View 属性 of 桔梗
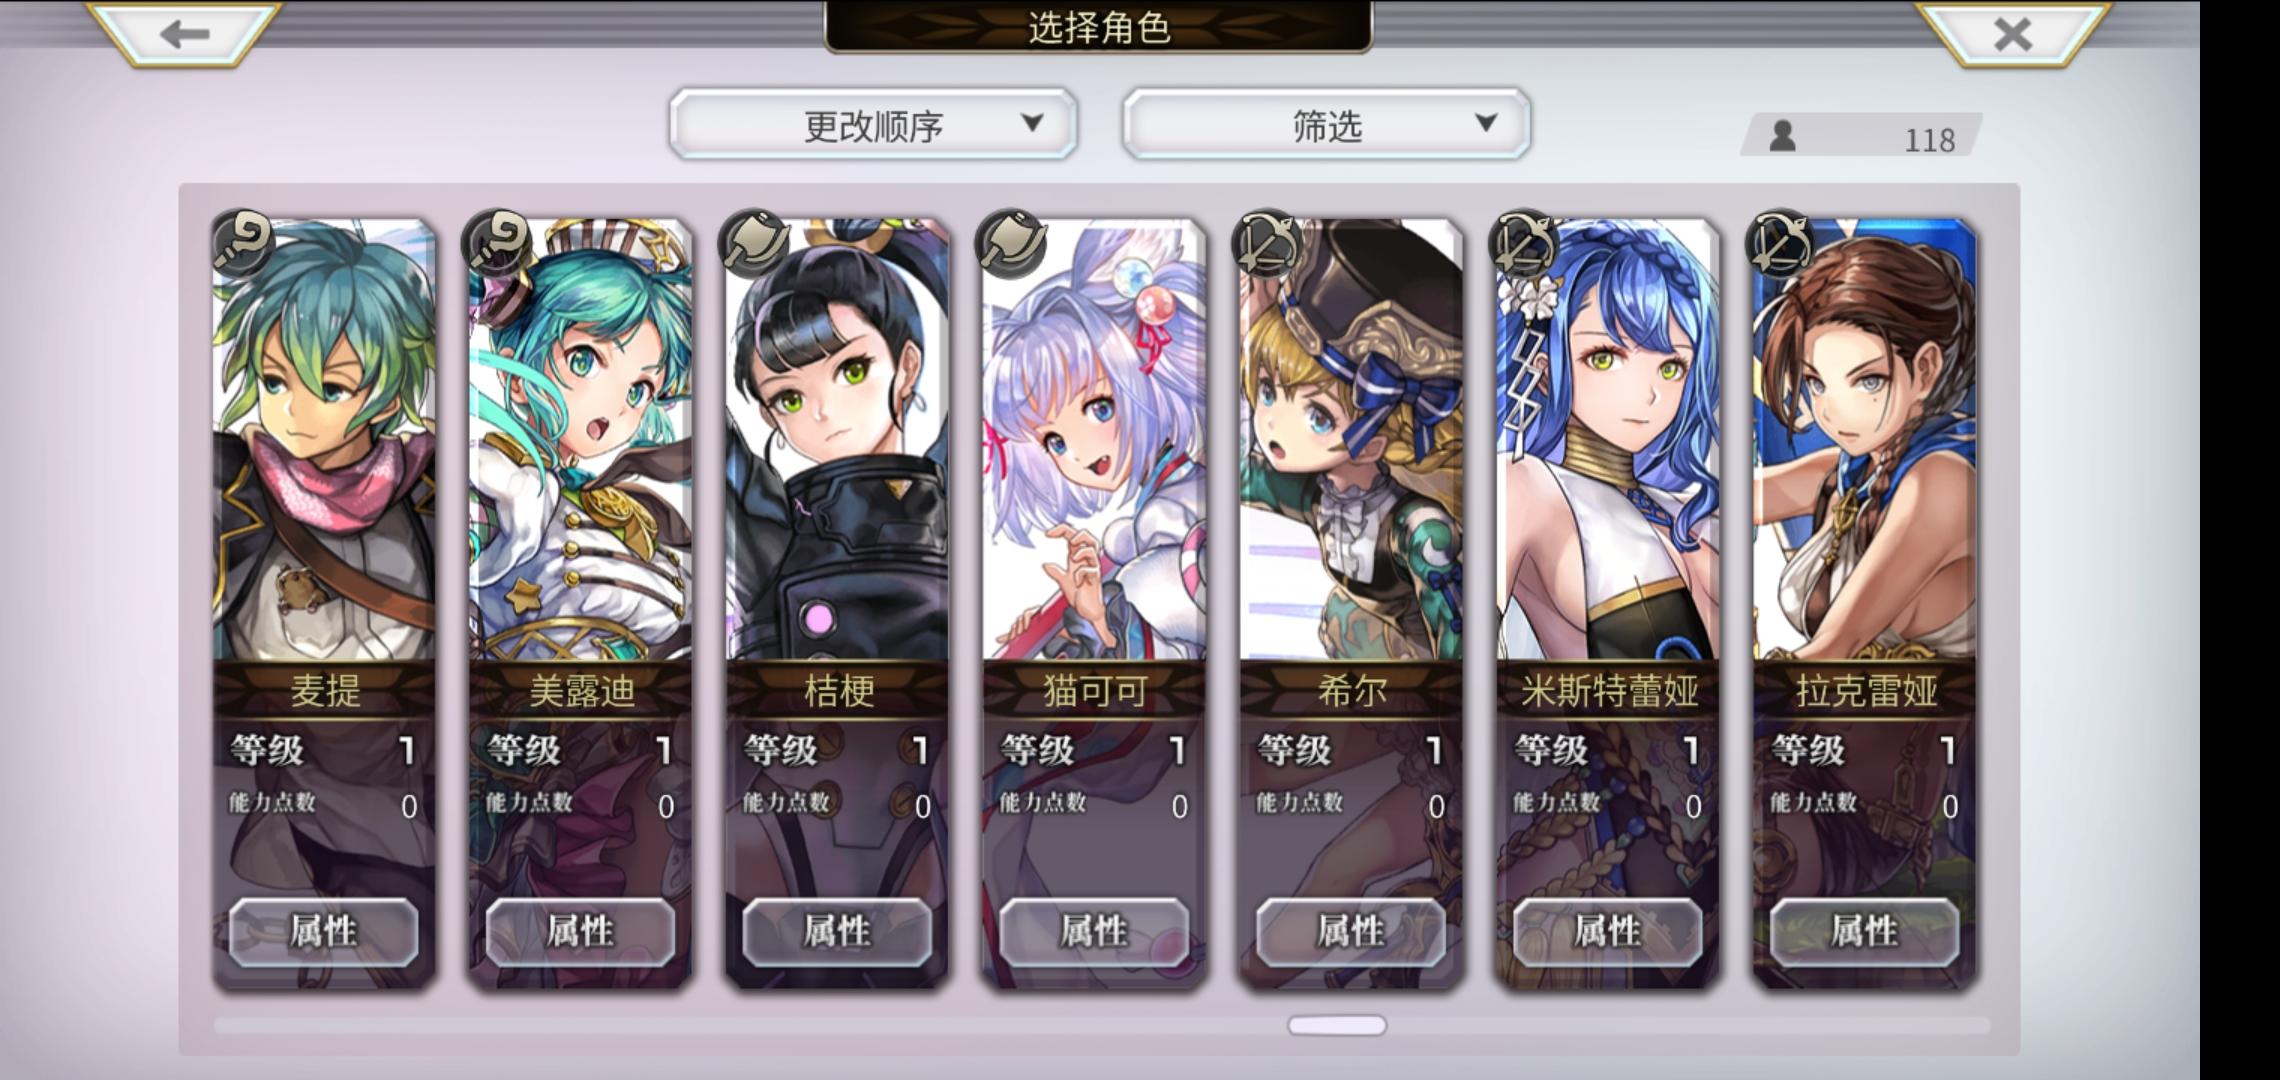 (x=837, y=931)
